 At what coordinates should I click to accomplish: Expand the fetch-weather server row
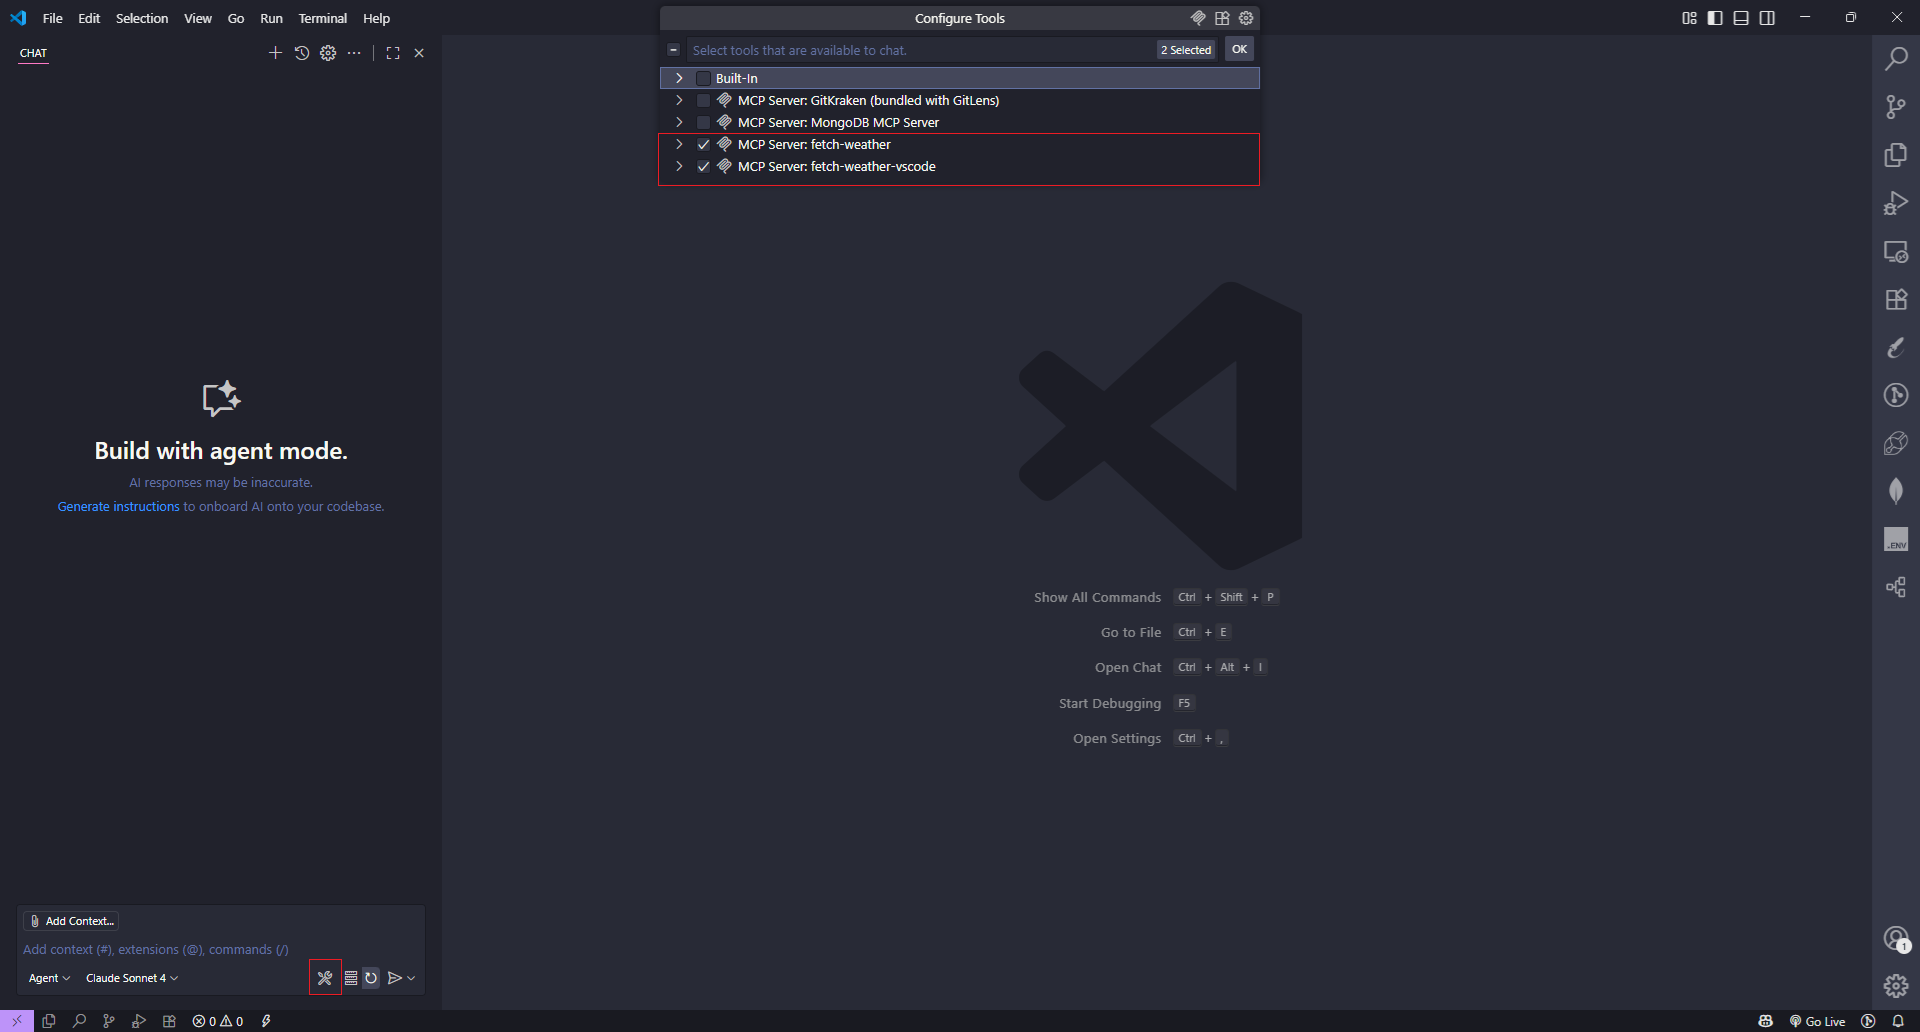[679, 144]
